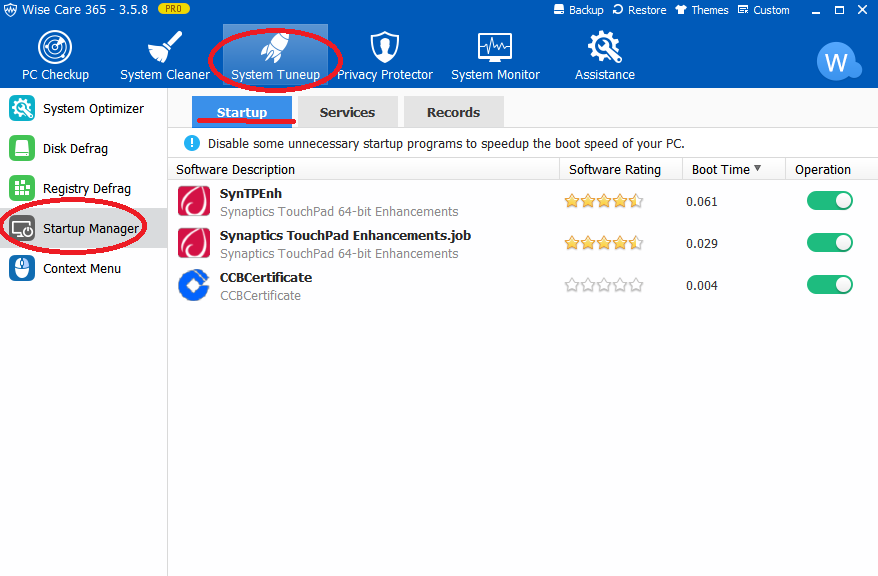Select System Optimizer in sidebar
Viewport: 878px width, 576px height.
(83, 109)
